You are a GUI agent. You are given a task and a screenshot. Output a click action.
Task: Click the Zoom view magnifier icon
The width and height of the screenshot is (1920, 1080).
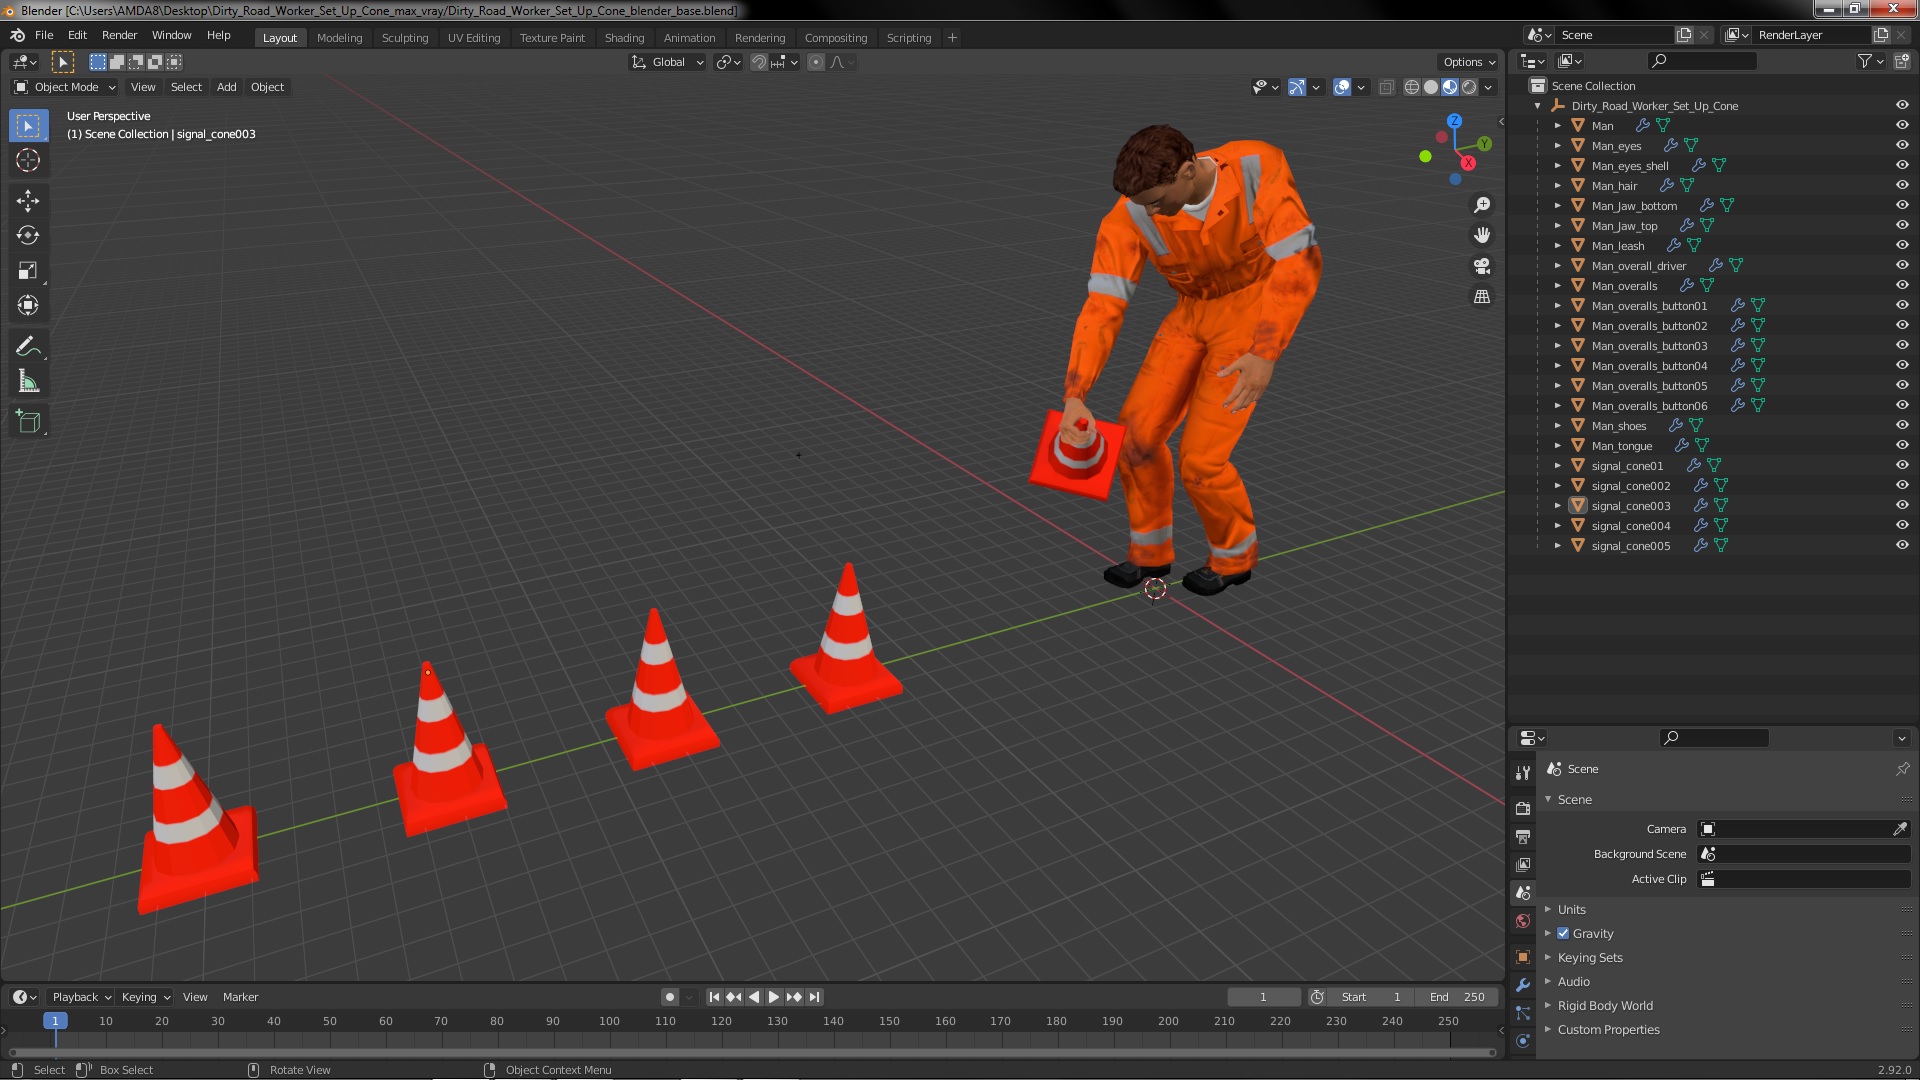pyautogui.click(x=1482, y=205)
